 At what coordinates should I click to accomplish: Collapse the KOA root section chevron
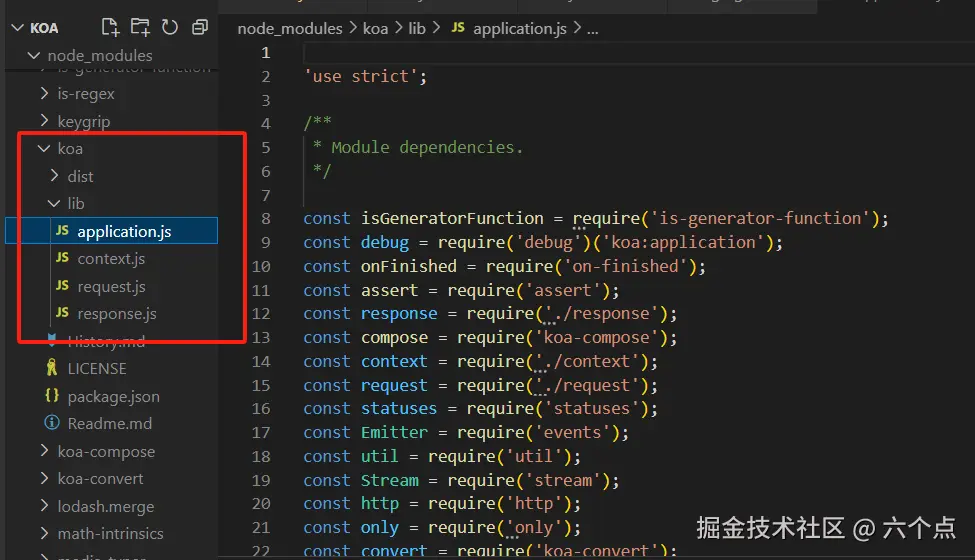17,28
